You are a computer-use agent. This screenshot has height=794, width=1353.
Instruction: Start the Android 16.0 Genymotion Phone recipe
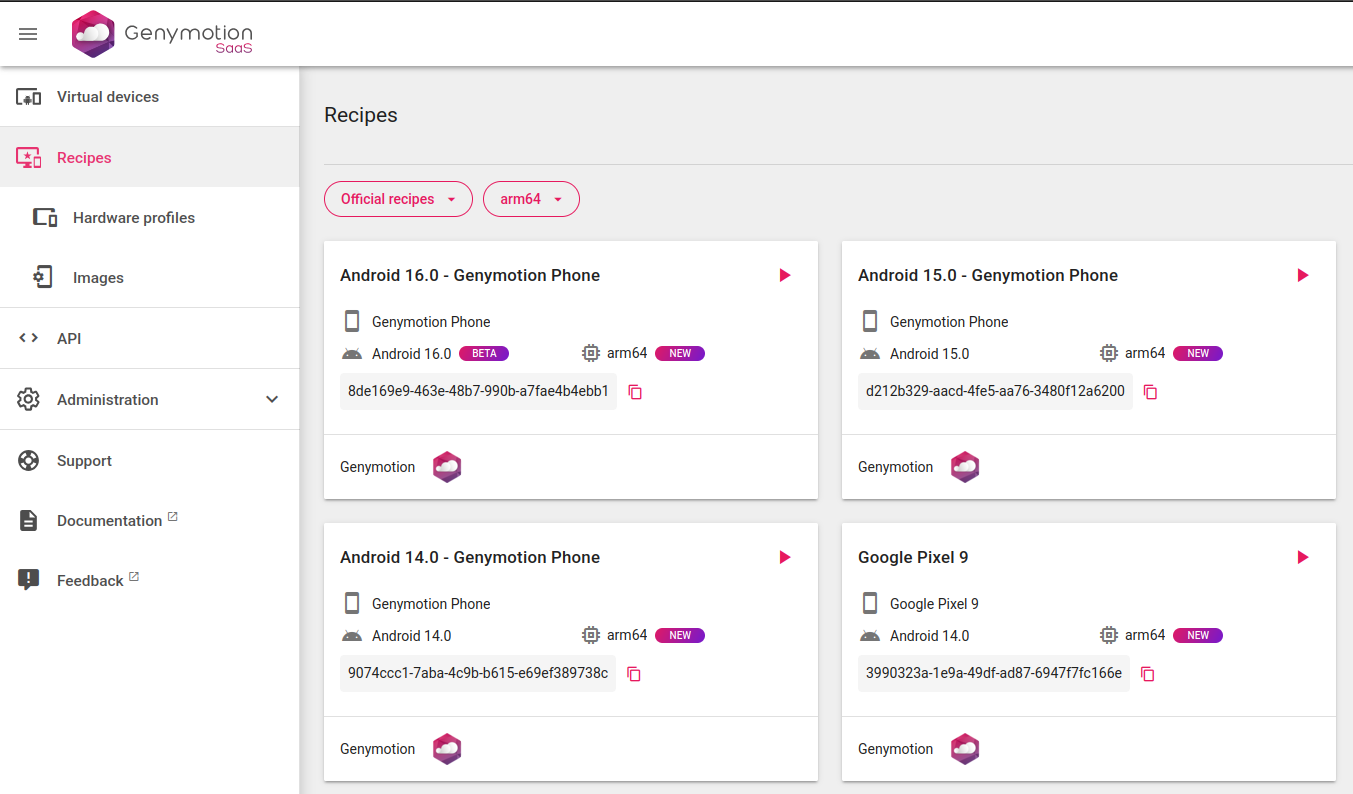tap(785, 275)
